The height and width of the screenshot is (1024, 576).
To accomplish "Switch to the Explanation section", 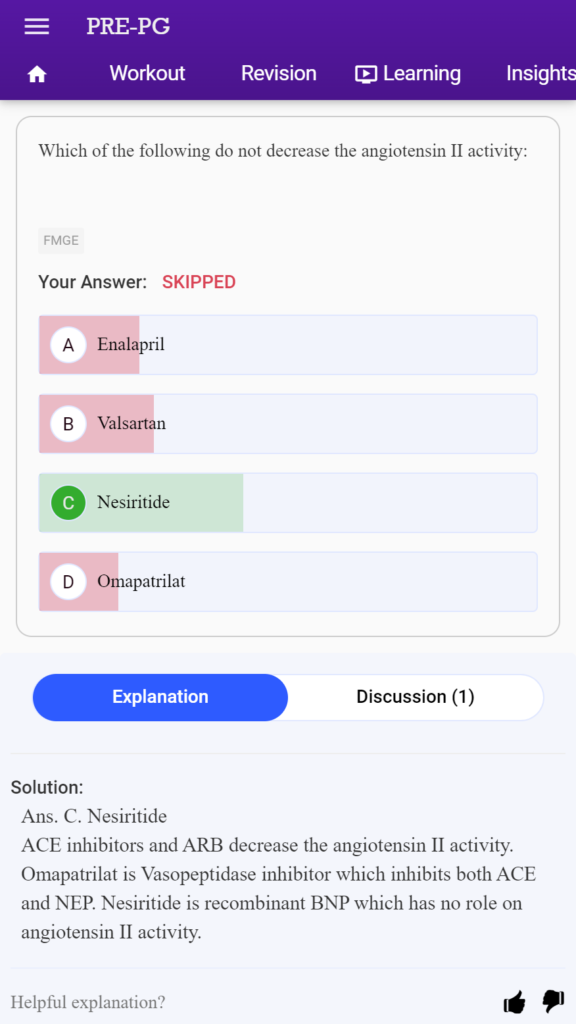I will (x=160, y=697).
